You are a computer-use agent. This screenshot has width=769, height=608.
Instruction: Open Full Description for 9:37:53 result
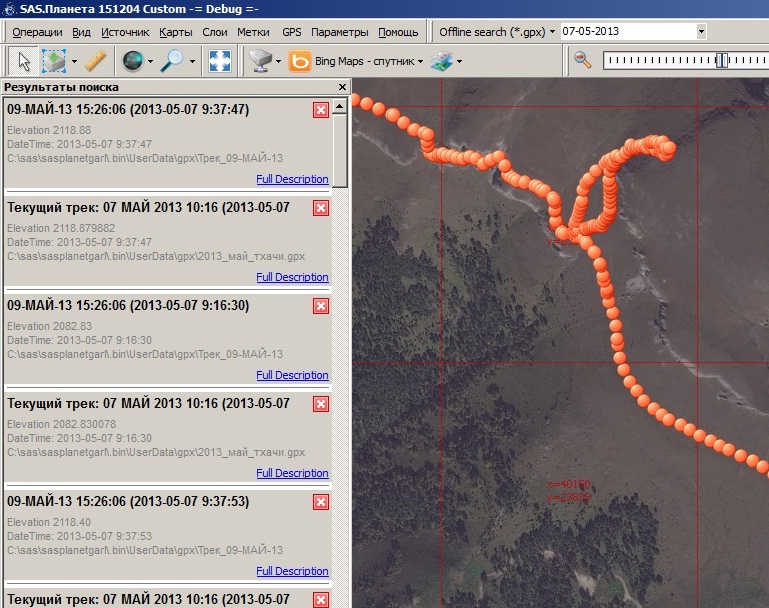[x=292, y=571]
